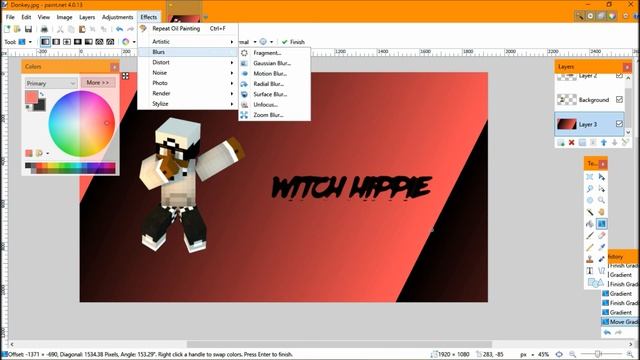
Task: Click the Finish button
Action: click(x=293, y=42)
